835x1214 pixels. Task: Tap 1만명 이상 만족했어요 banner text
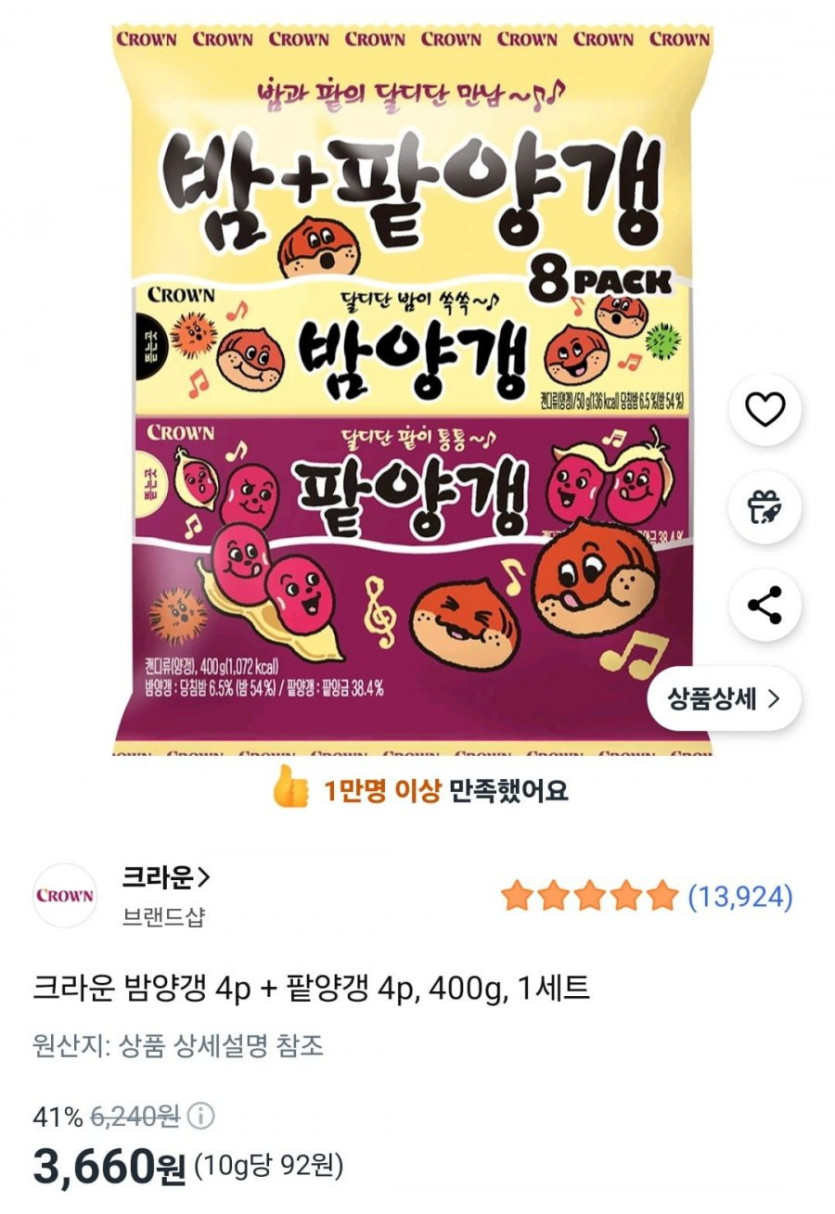tap(445, 790)
